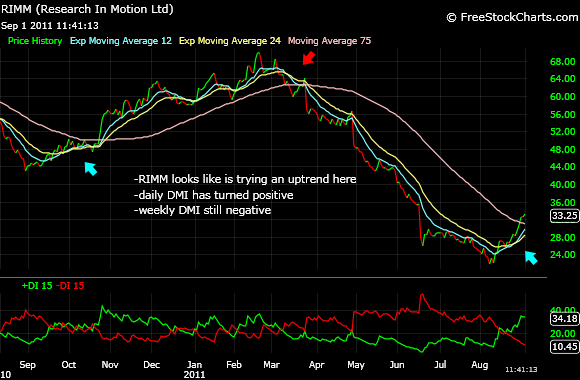
Task: Select the Moving Average 75 legend
Action: [329, 41]
